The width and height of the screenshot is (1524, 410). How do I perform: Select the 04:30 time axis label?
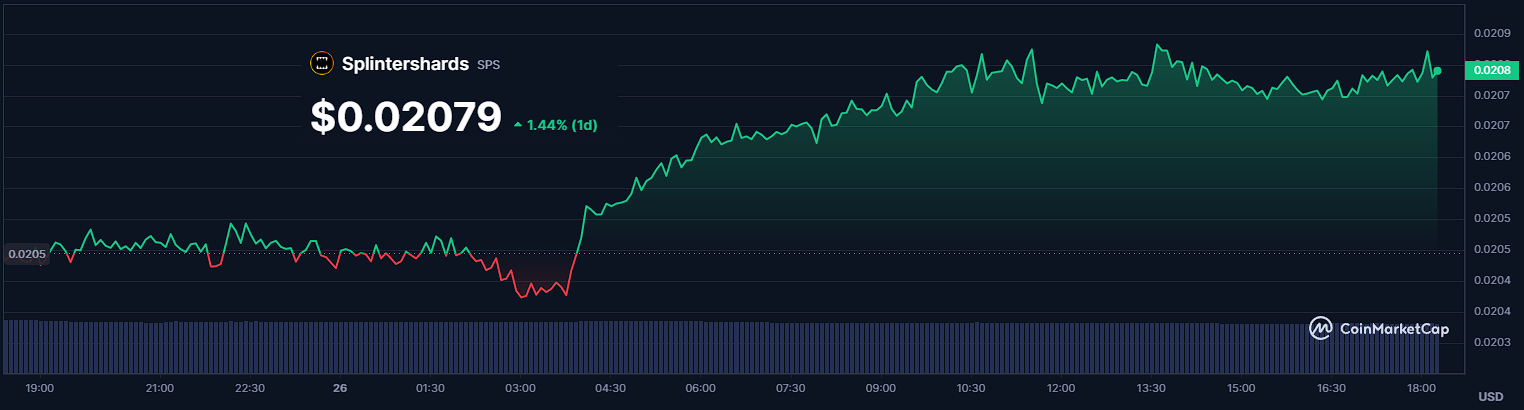pyautogui.click(x=610, y=388)
